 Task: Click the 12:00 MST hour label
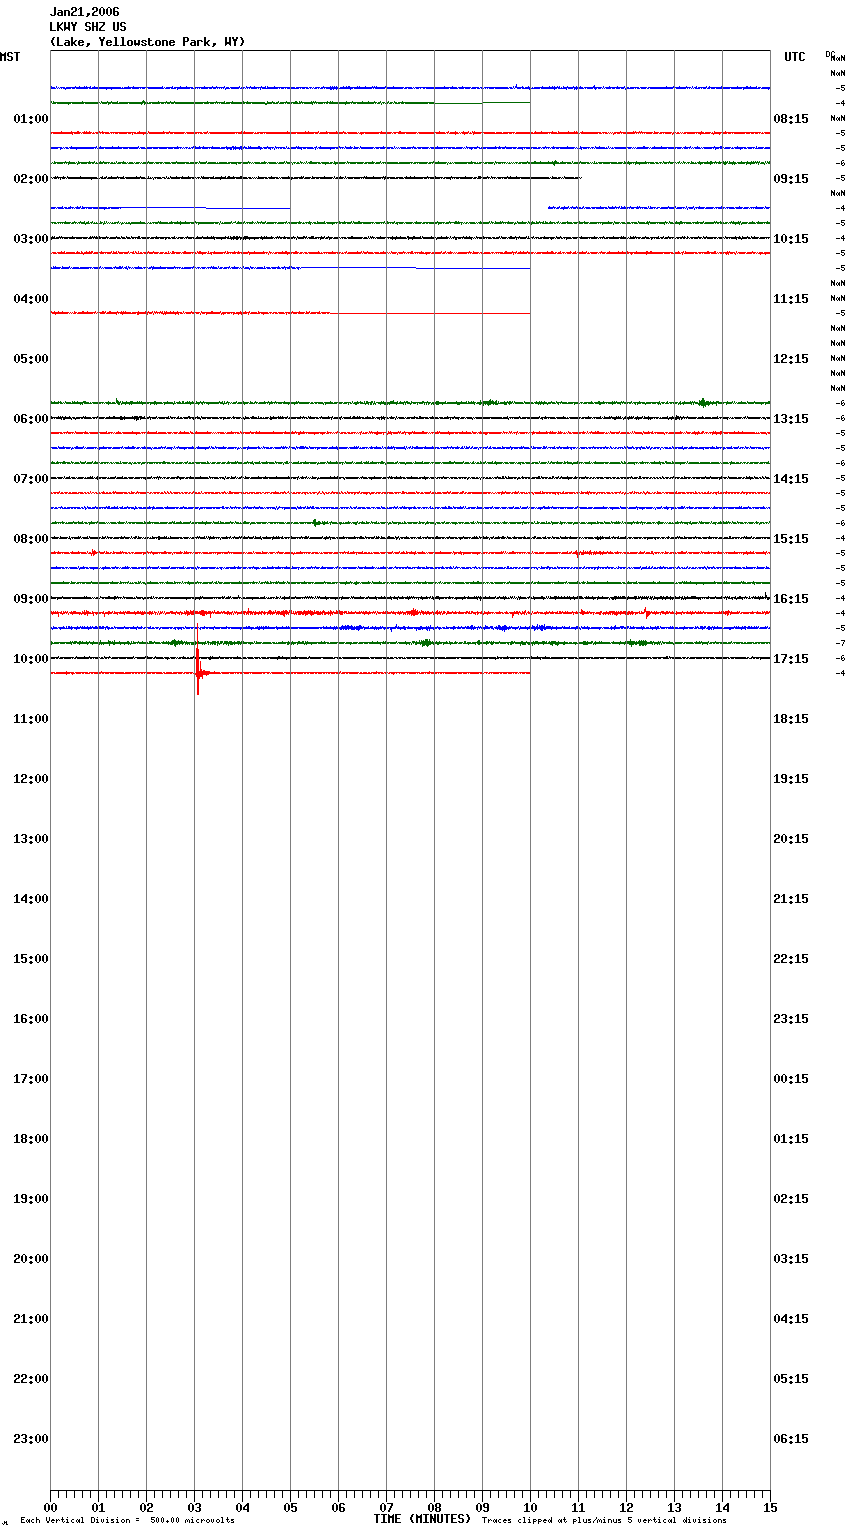pyautogui.click(x=31, y=779)
